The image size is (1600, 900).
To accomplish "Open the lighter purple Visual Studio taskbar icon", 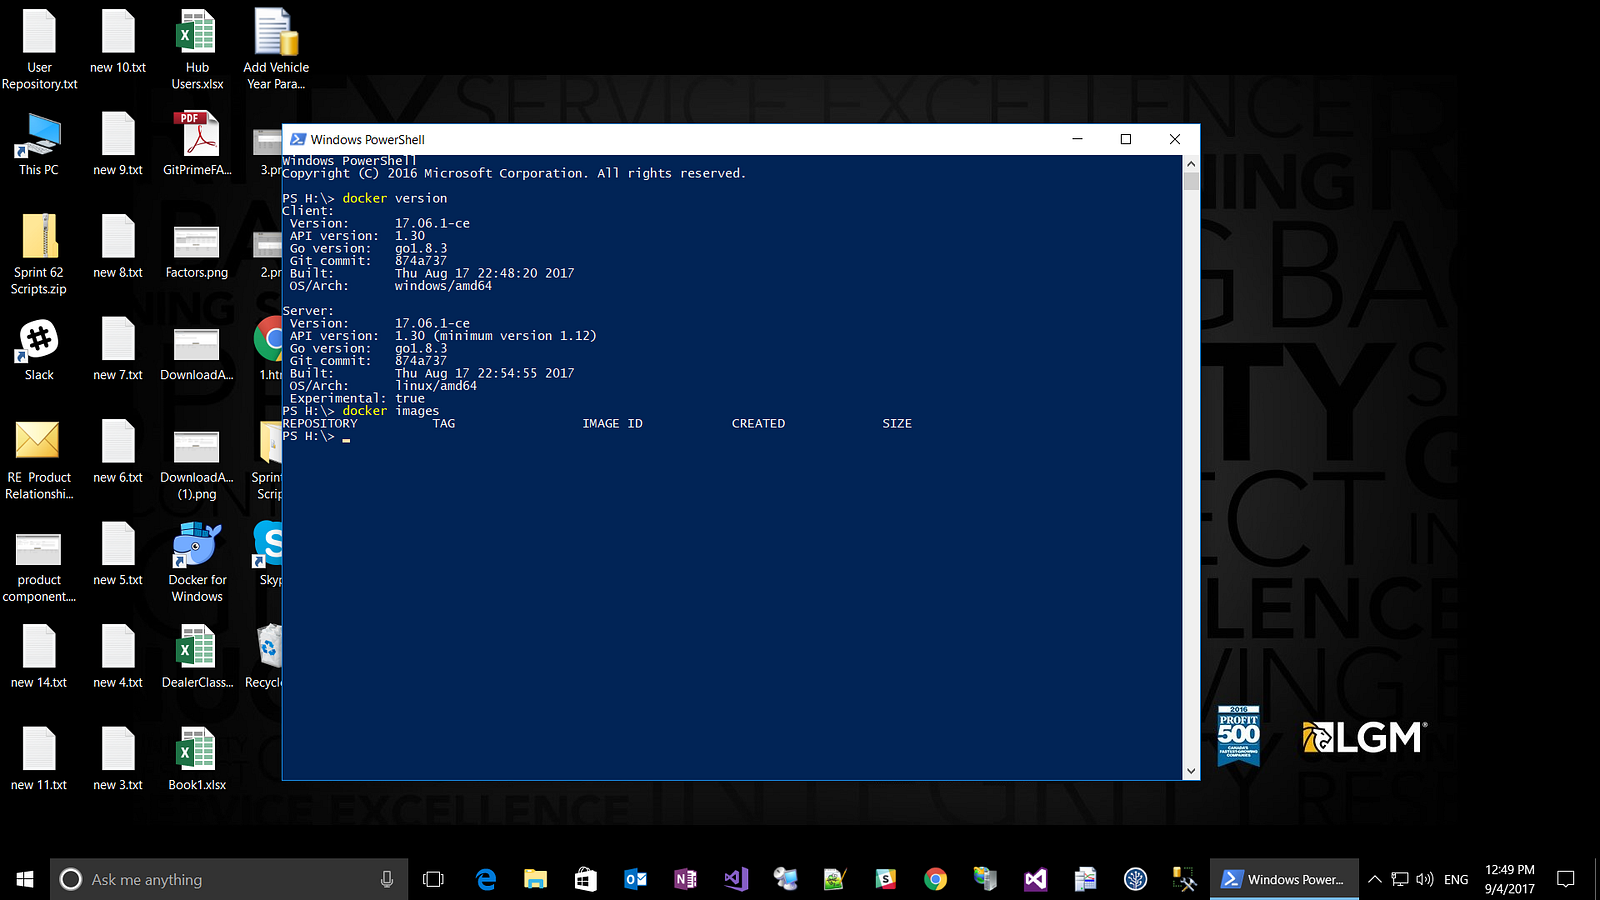I will tap(736, 879).
